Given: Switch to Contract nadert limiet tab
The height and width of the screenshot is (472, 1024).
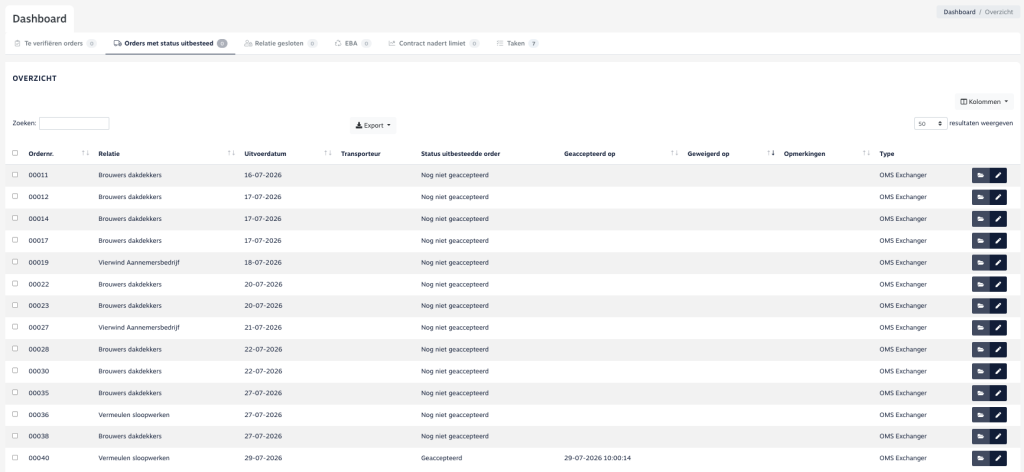Looking at the screenshot, I should click(x=433, y=44).
